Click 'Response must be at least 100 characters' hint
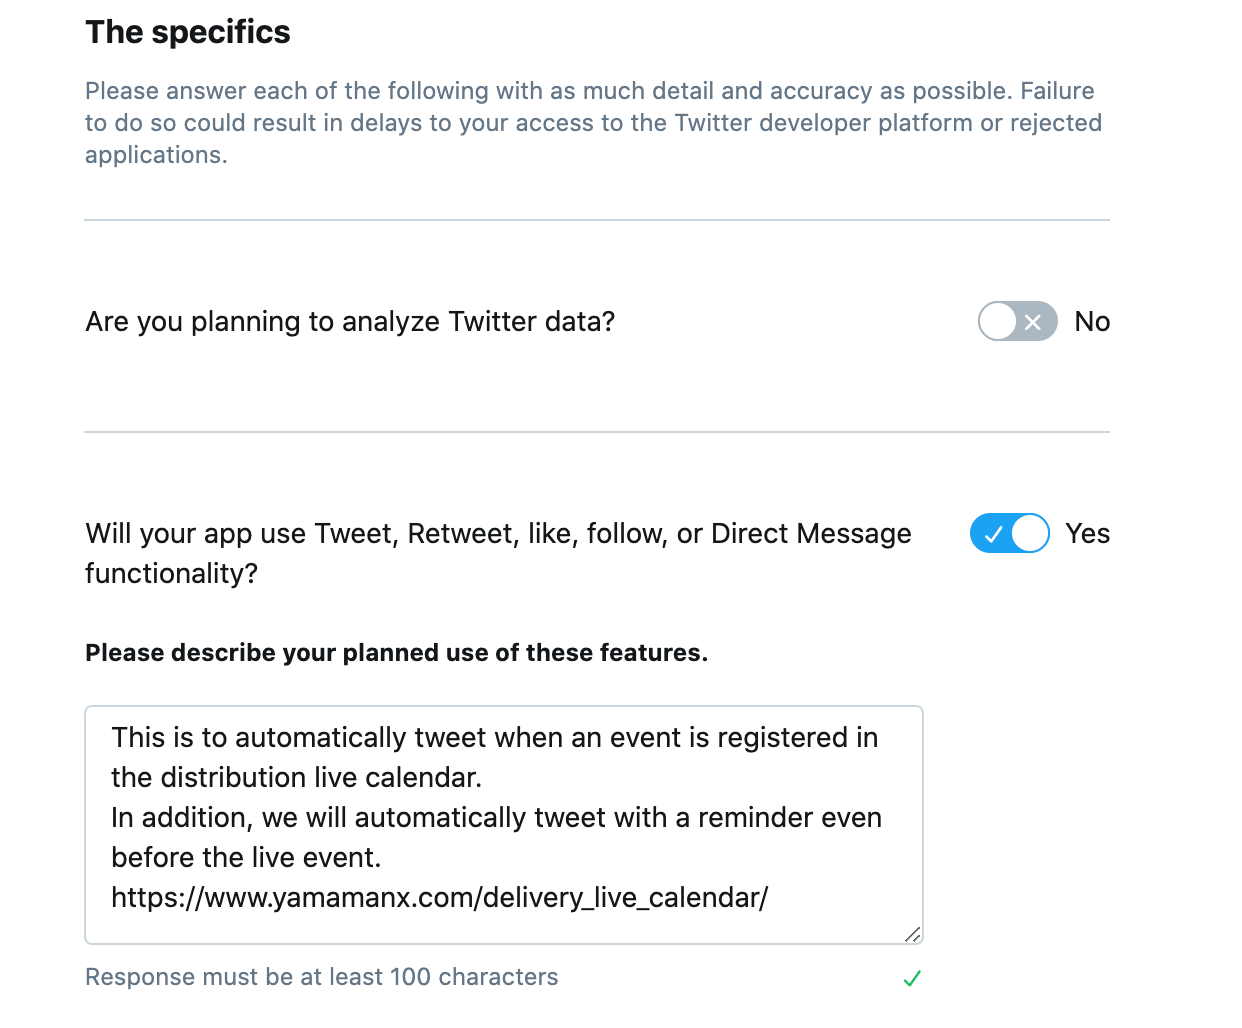The width and height of the screenshot is (1242, 1028). coord(322,977)
